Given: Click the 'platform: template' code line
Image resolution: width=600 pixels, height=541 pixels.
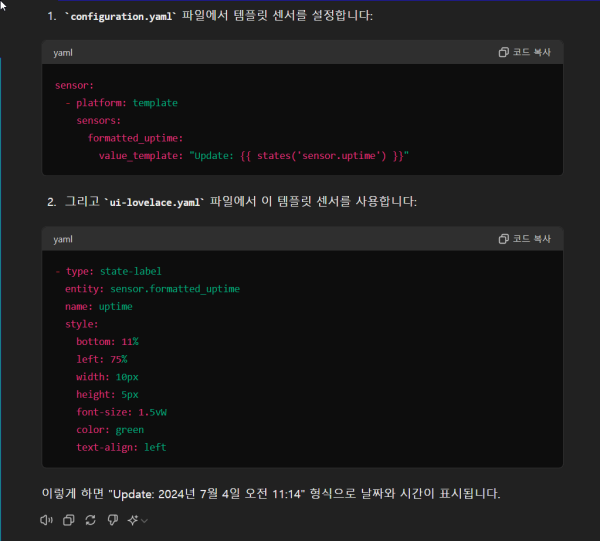Looking at the screenshot, I should tap(122, 103).
